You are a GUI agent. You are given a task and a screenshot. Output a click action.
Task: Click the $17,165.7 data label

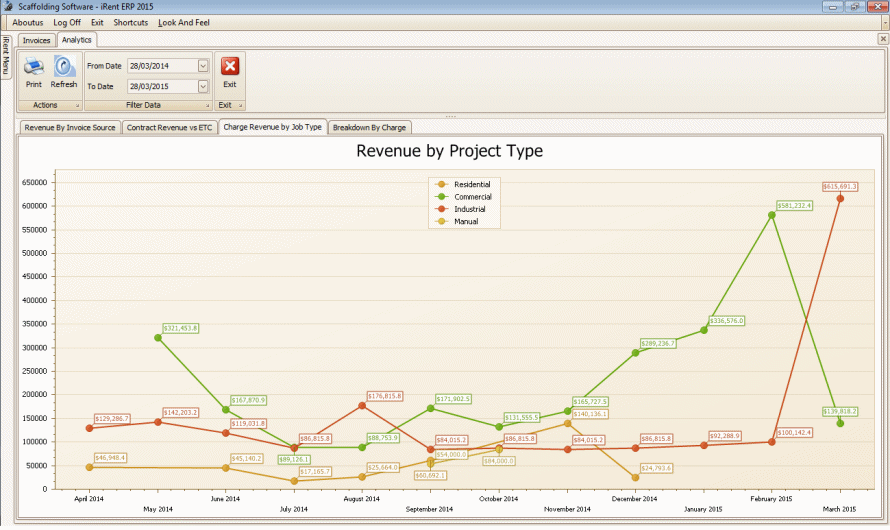315,472
